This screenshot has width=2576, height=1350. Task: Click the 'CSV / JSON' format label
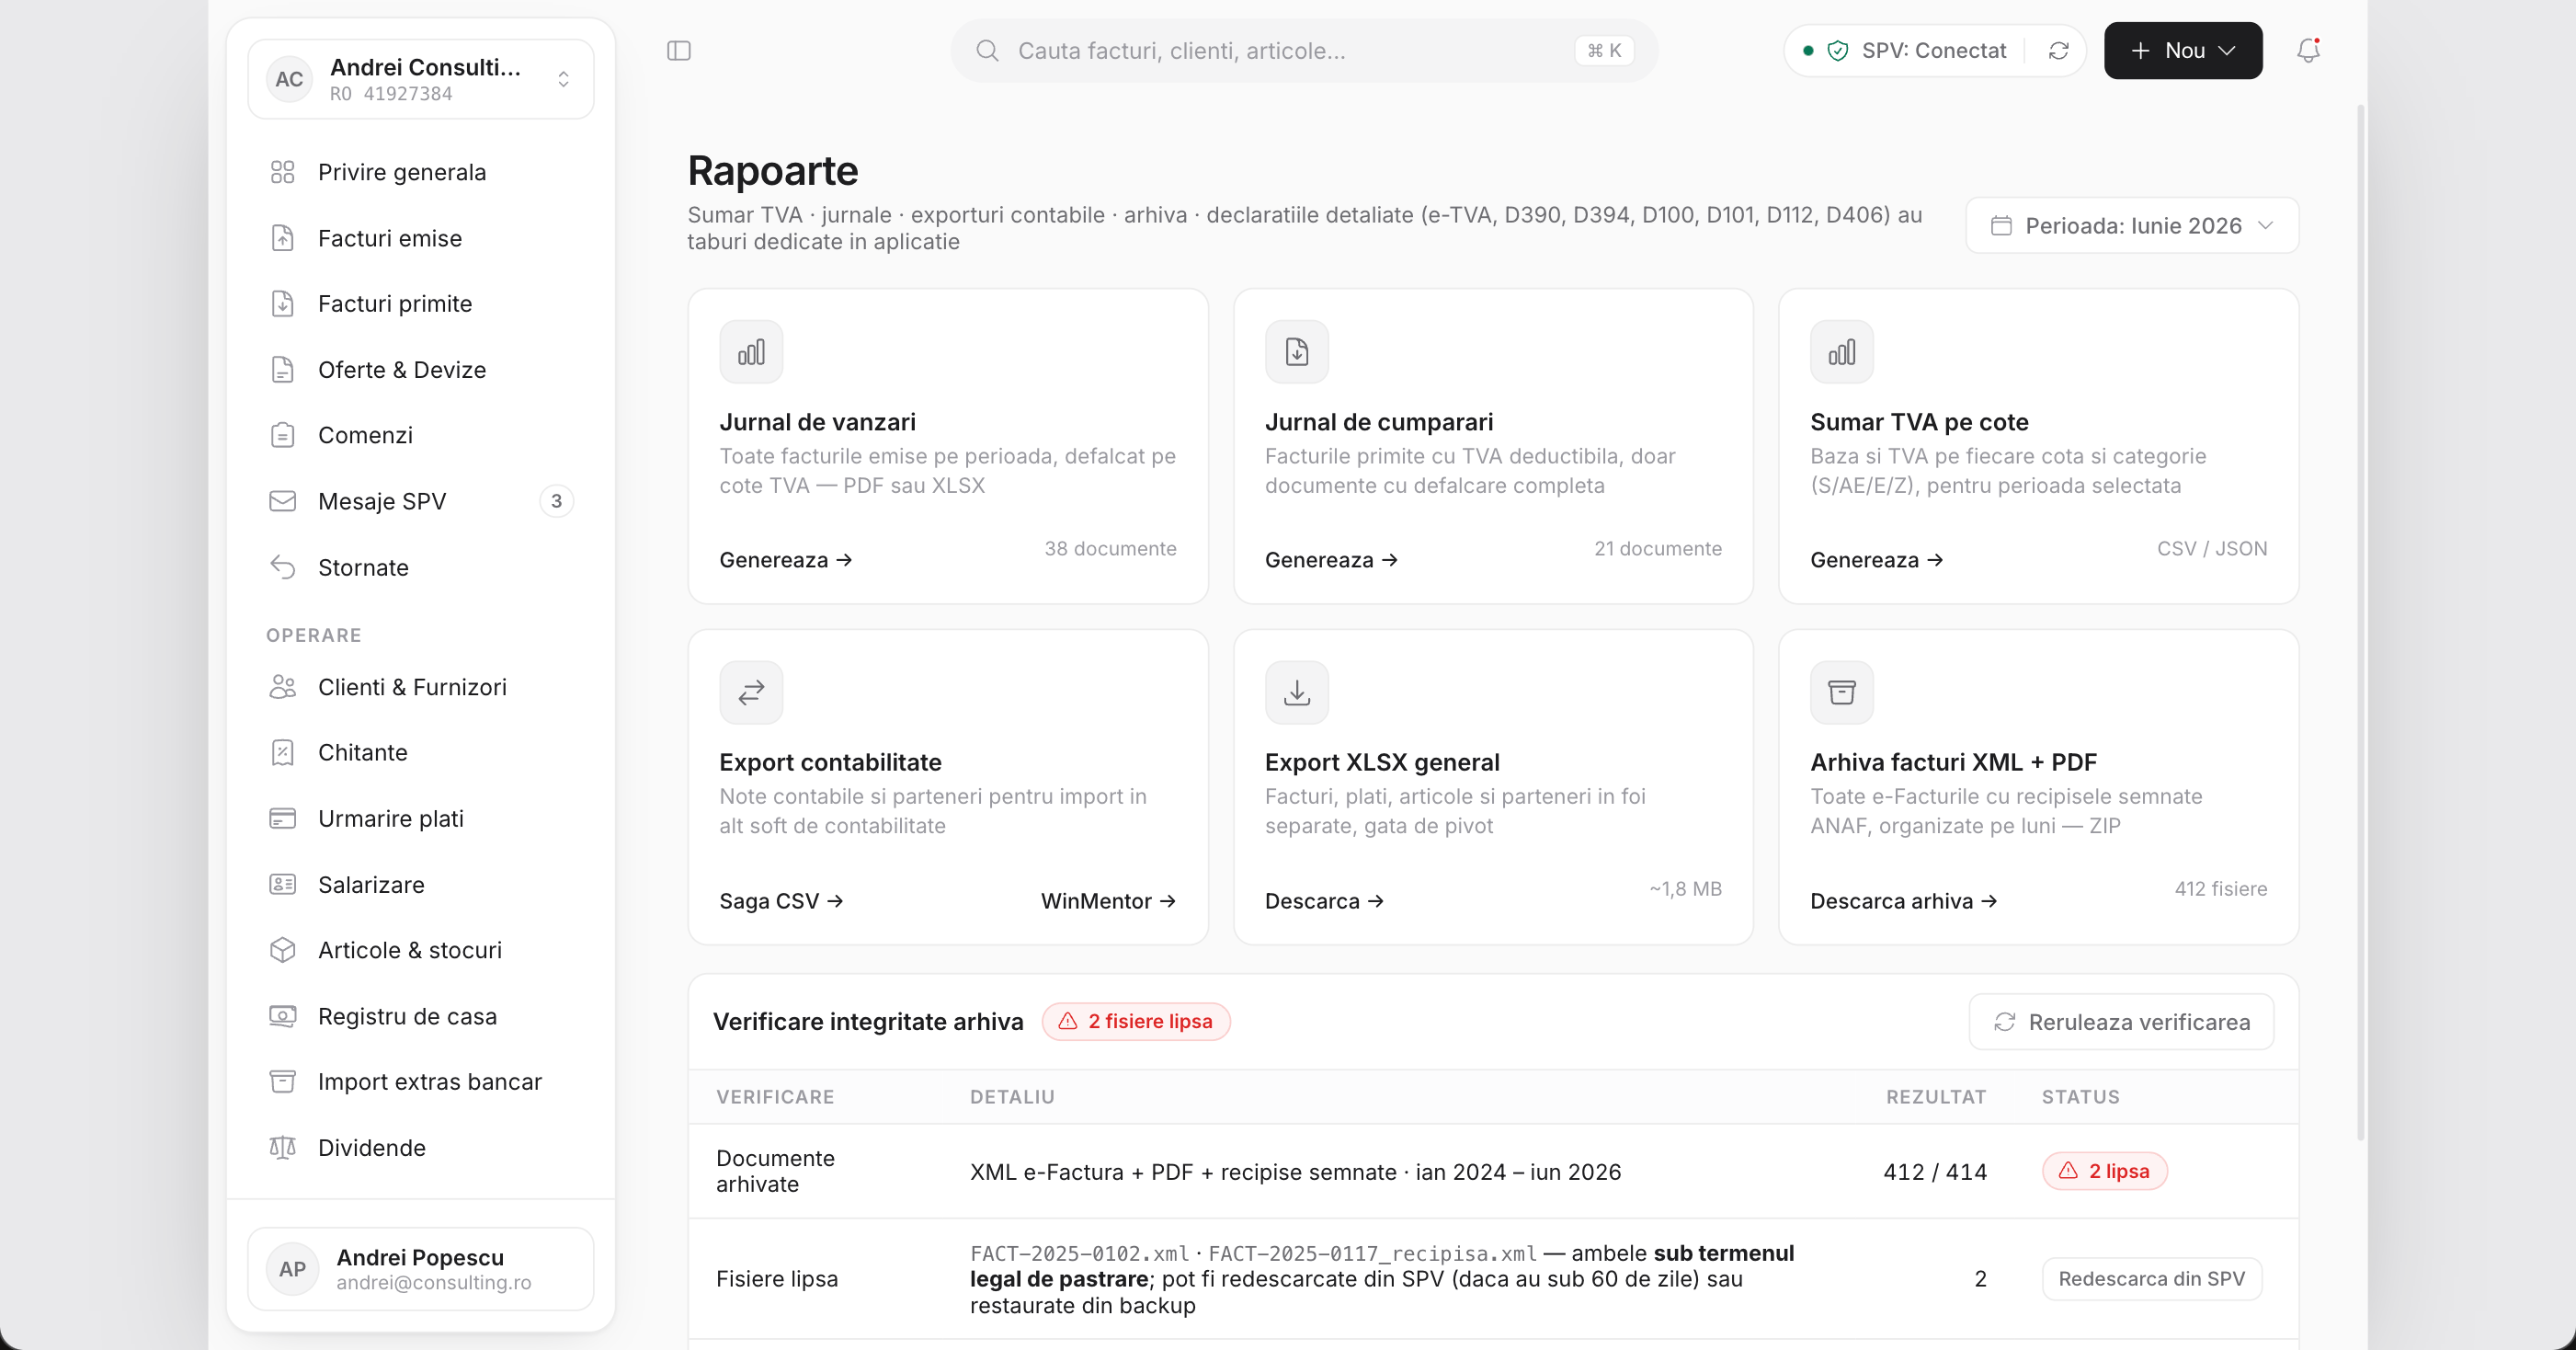click(x=2211, y=549)
